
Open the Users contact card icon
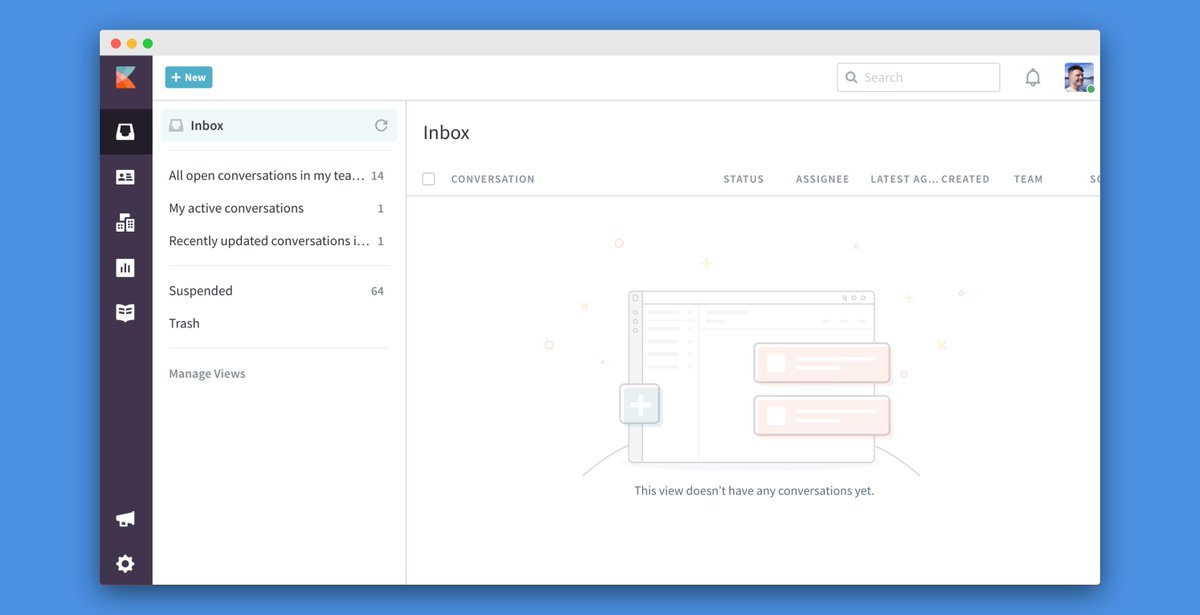coord(125,177)
